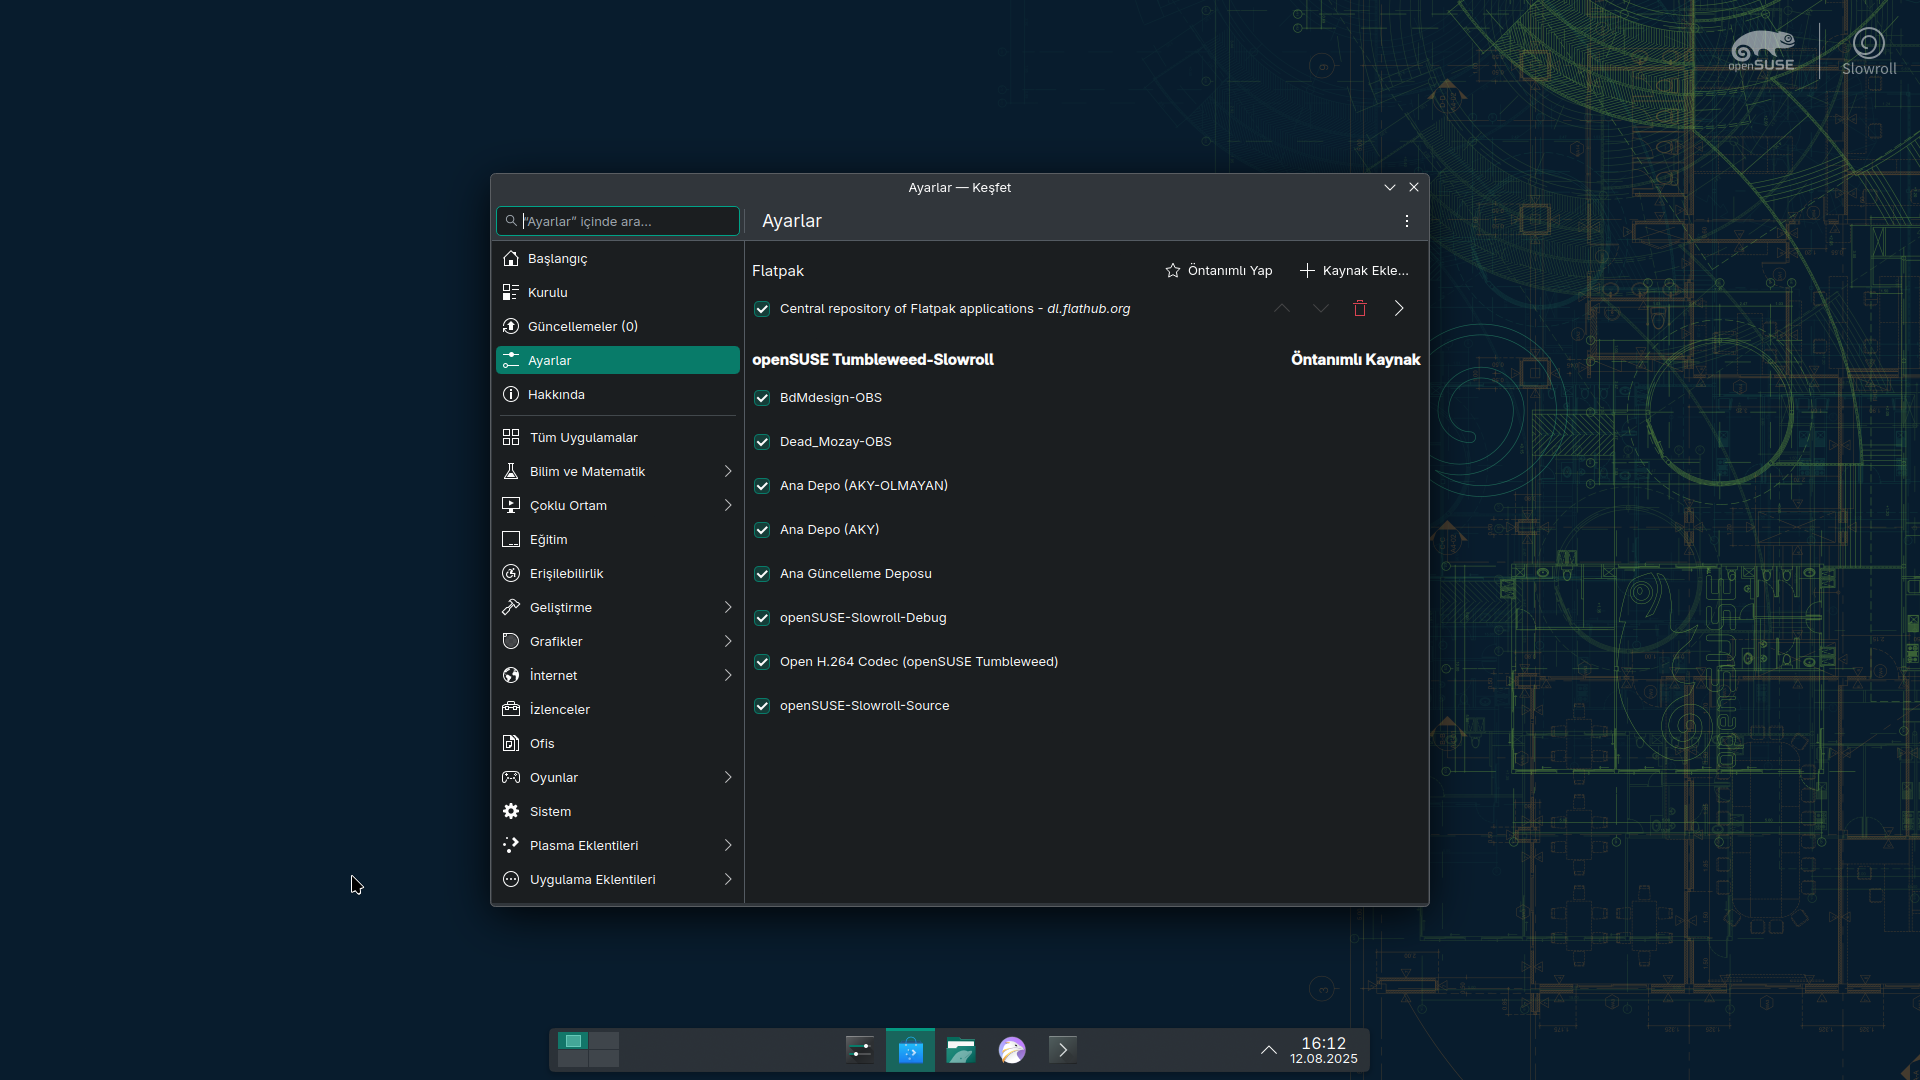
Task: Expand the Geliştirme category chevron
Action: [728, 607]
